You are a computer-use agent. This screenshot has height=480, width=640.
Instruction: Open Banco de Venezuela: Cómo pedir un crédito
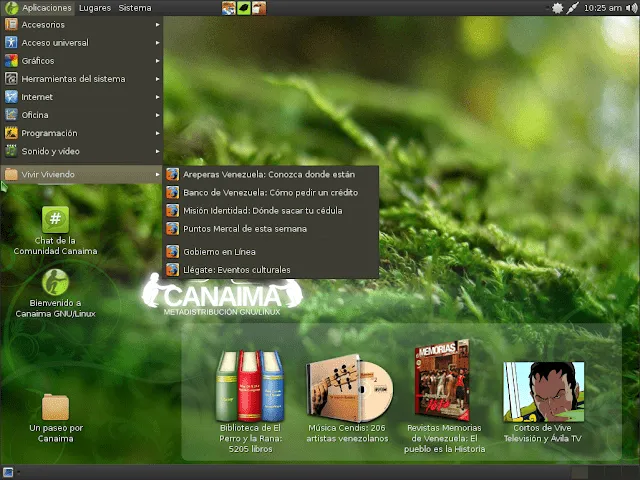tap(271, 193)
